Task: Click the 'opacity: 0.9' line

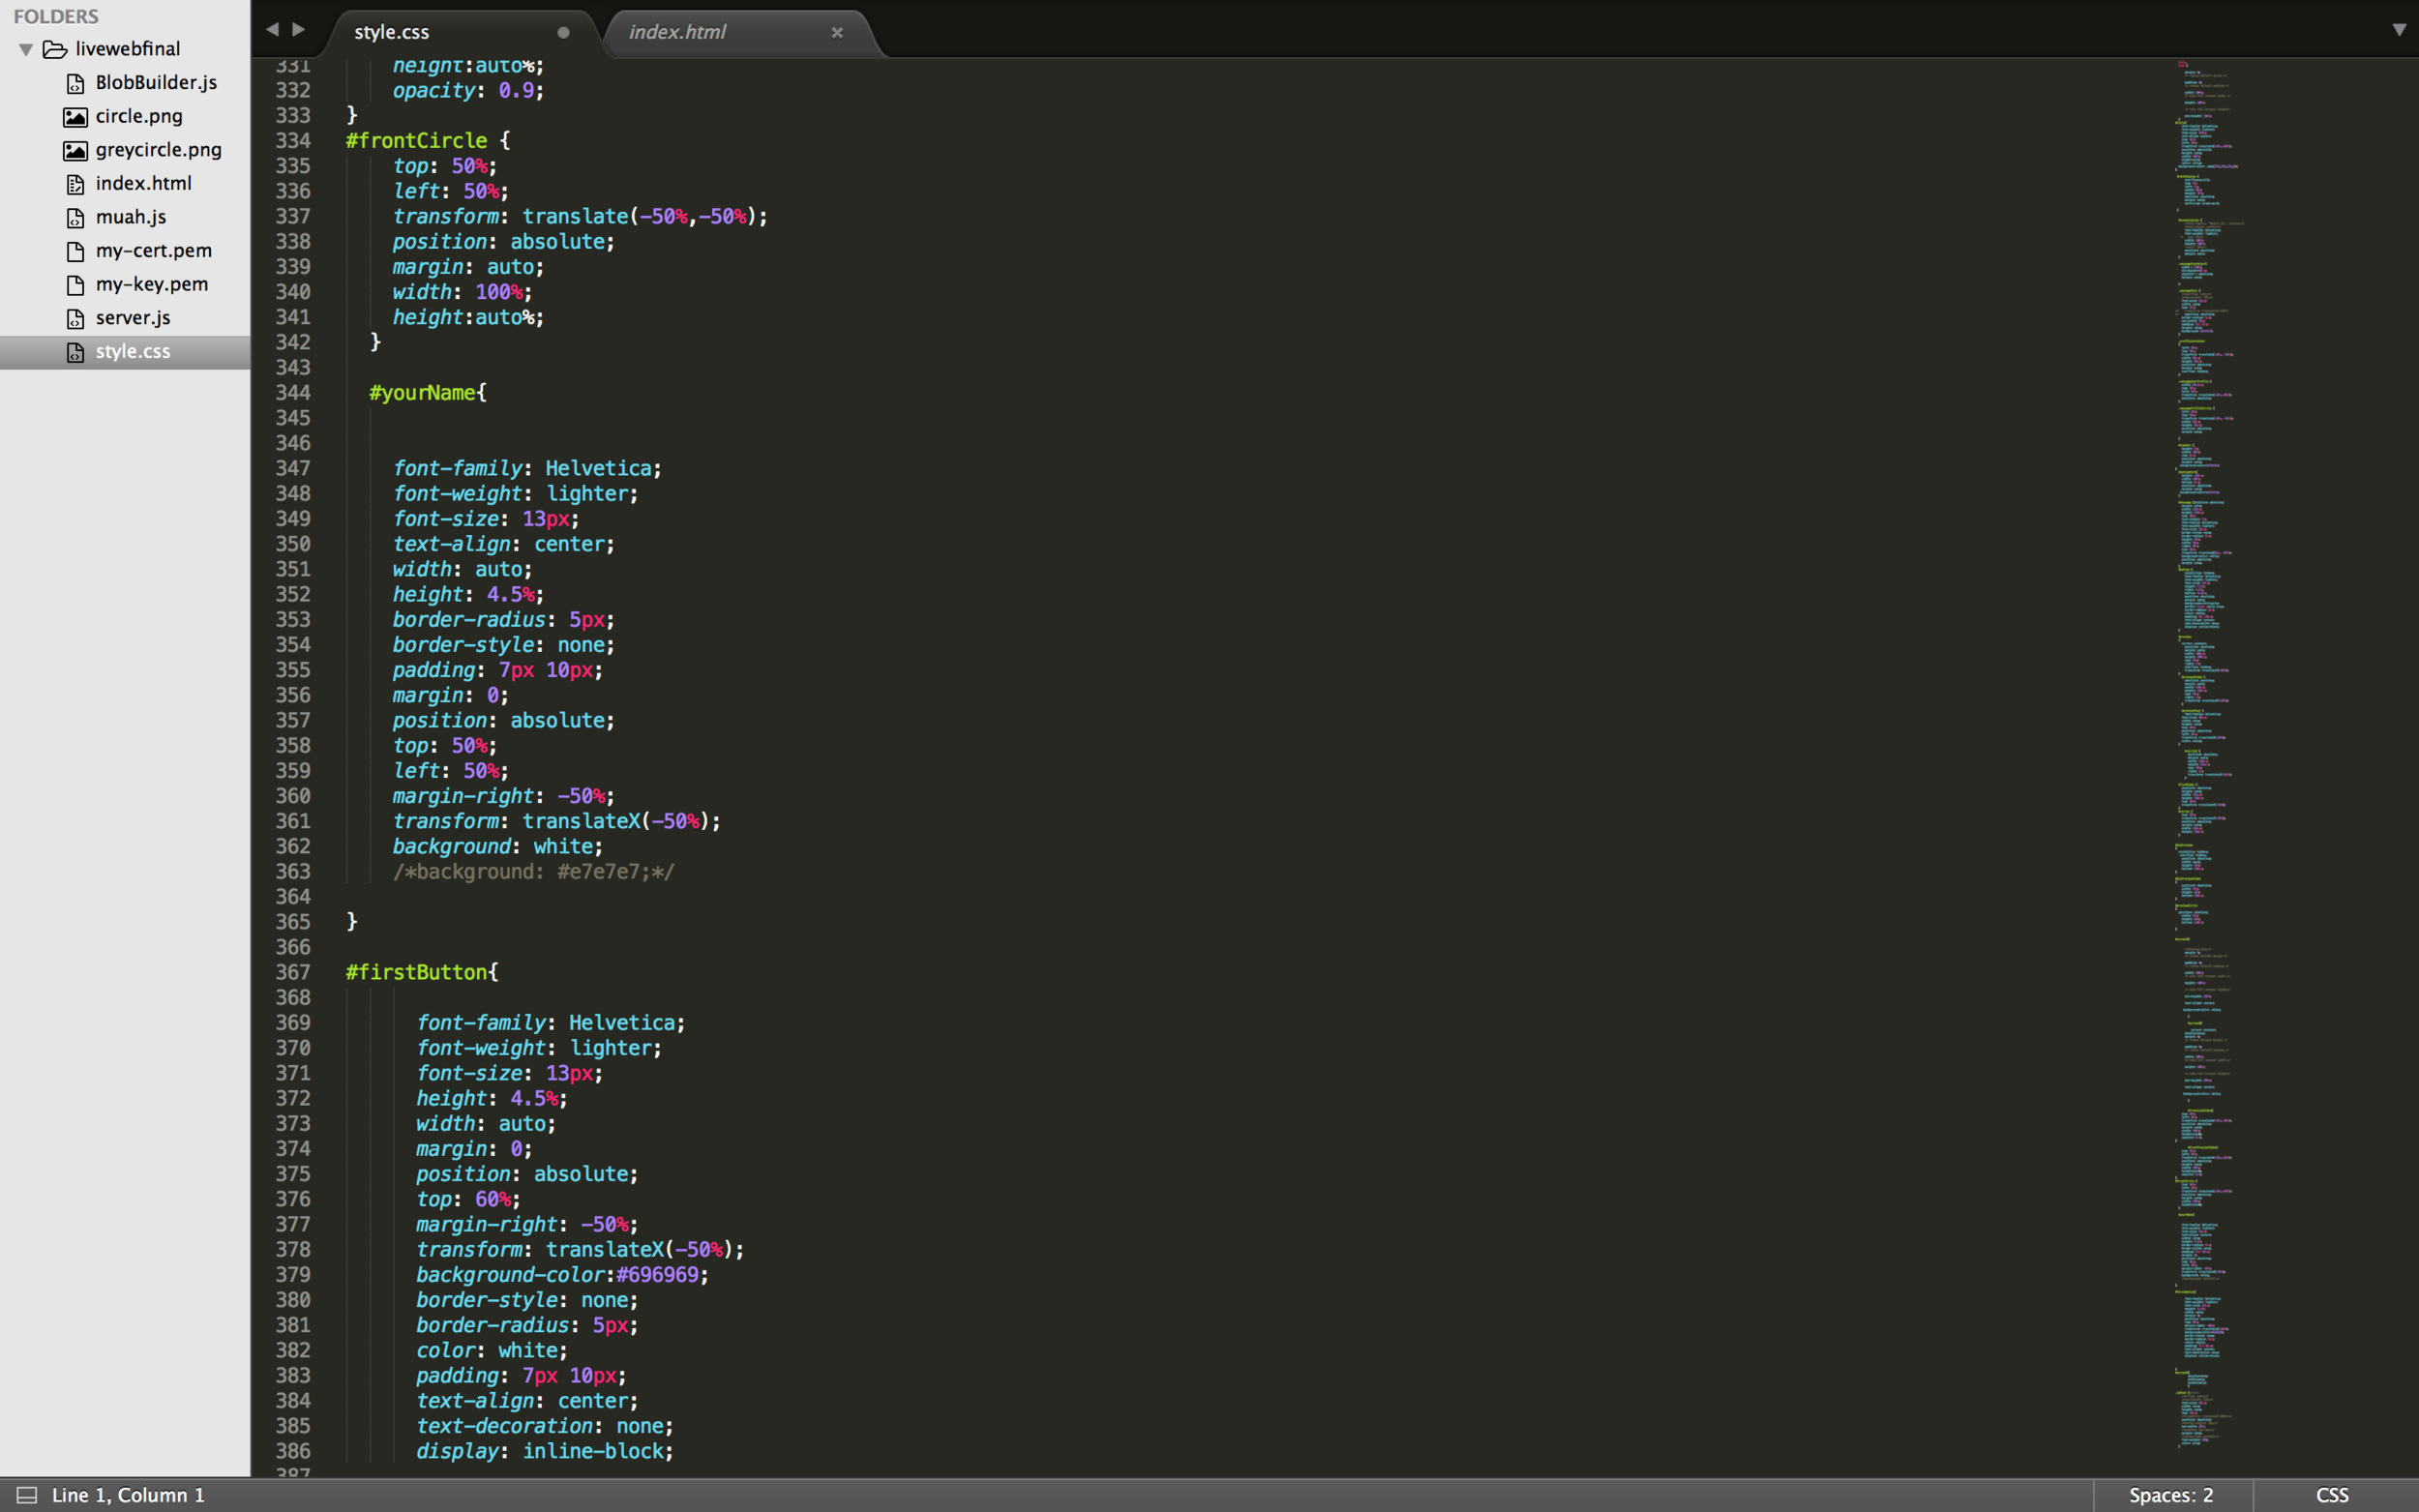Action: coord(468,91)
